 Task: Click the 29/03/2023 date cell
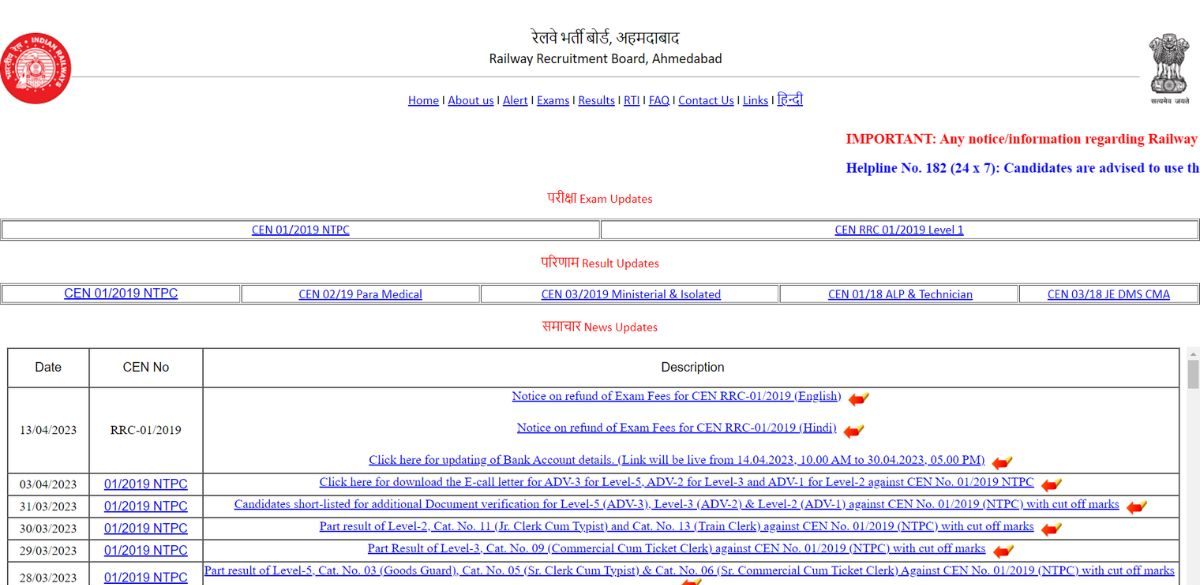point(48,550)
